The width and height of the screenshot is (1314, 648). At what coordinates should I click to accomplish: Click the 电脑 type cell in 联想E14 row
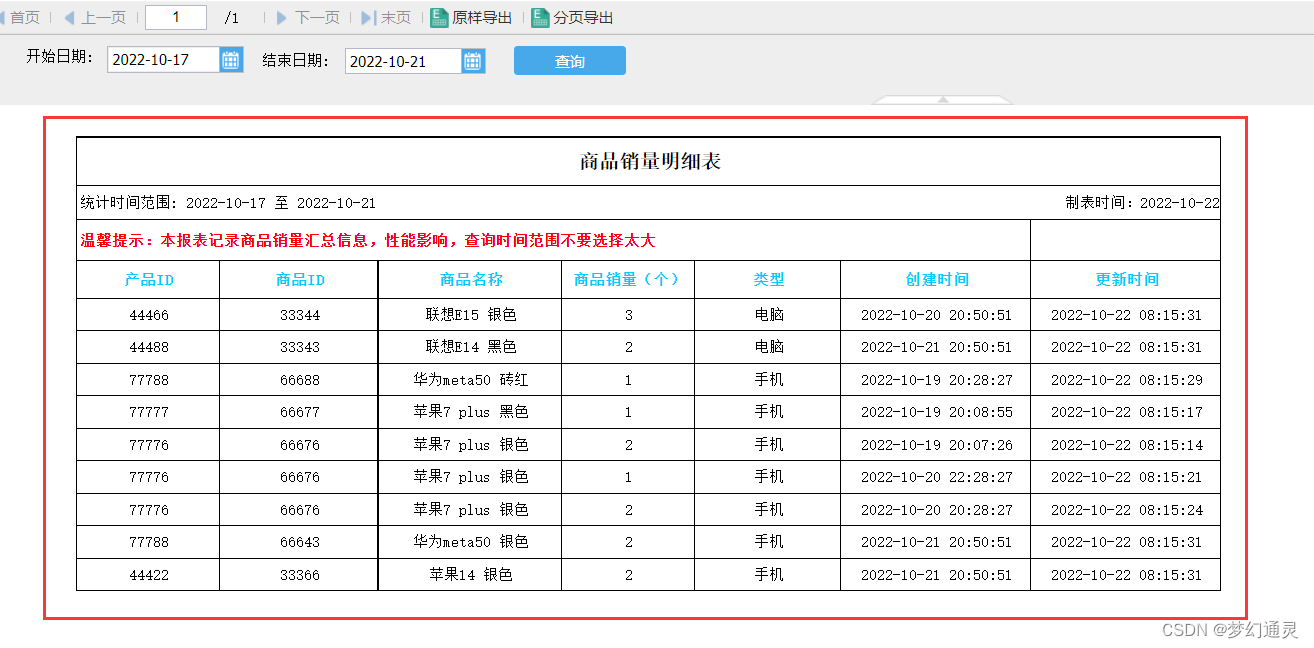769,347
